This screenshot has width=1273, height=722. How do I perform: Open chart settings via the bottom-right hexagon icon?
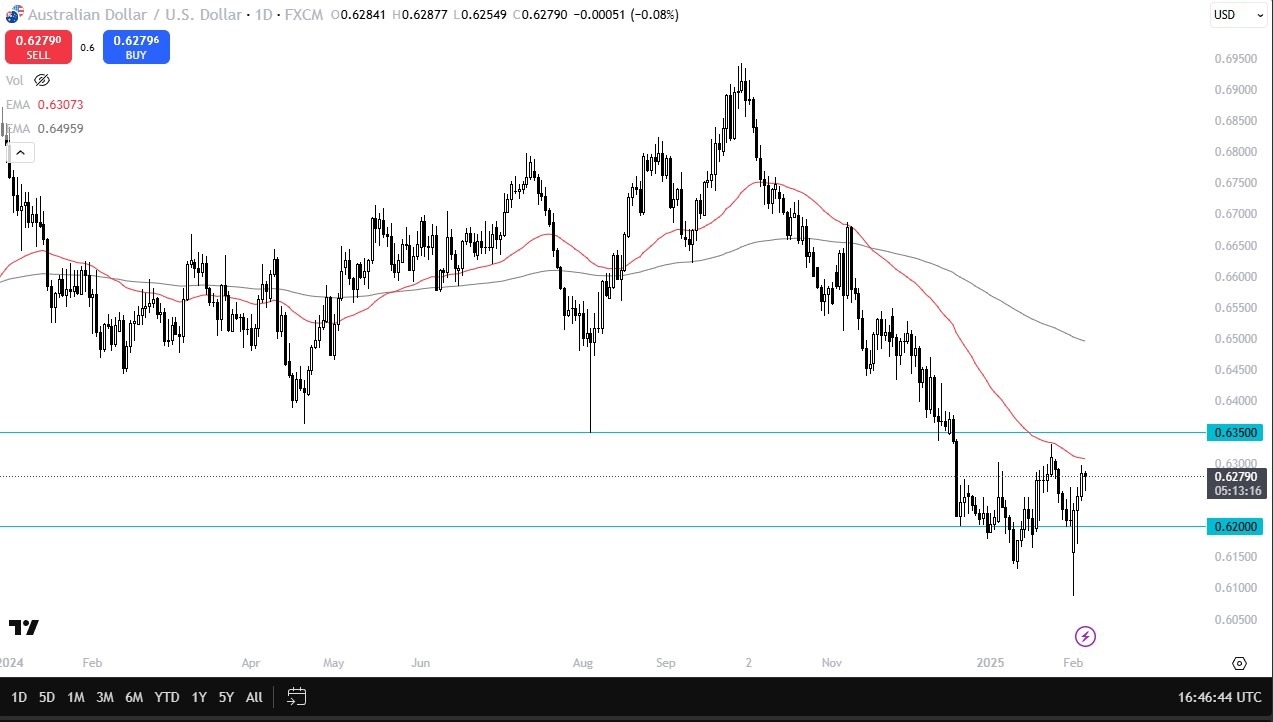[1240, 663]
